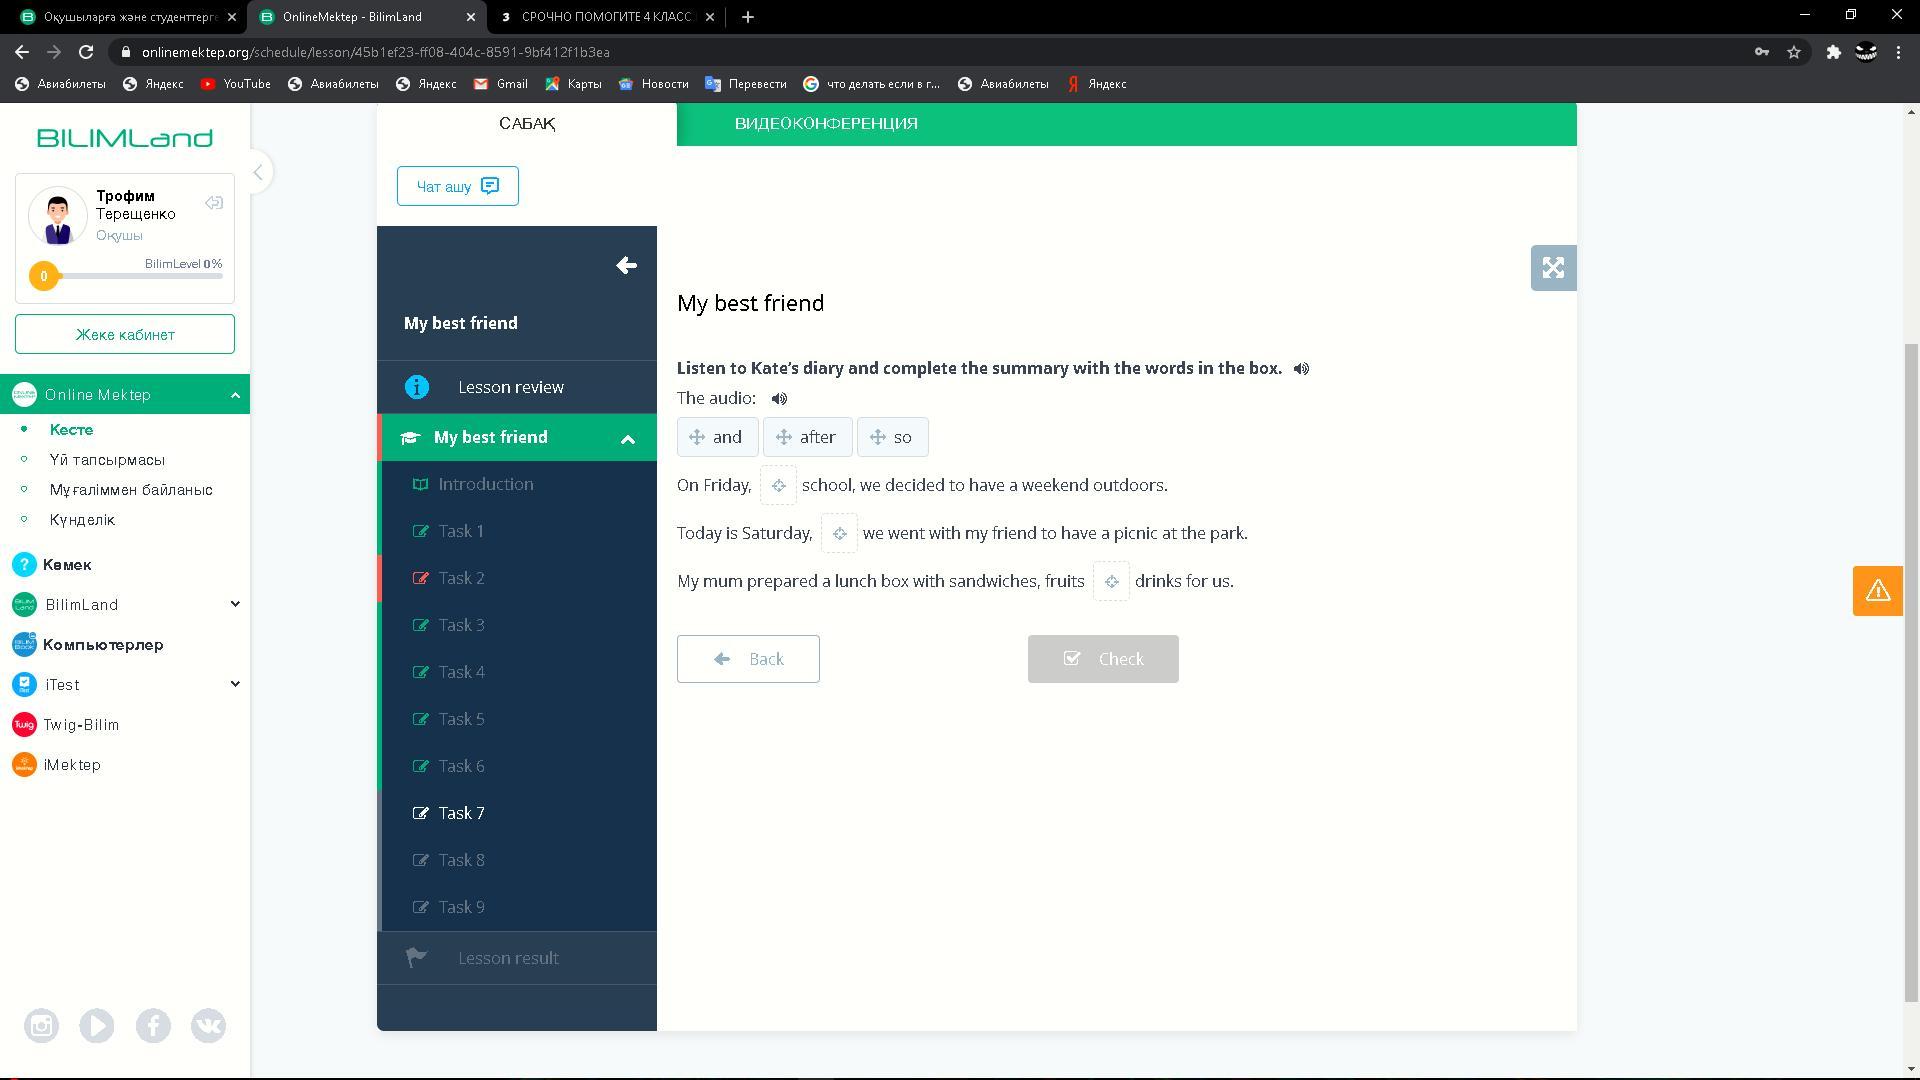Expand lesson to fullscreen with arrows icon
Screen dimensions: 1920x1080
[x=1553, y=268]
